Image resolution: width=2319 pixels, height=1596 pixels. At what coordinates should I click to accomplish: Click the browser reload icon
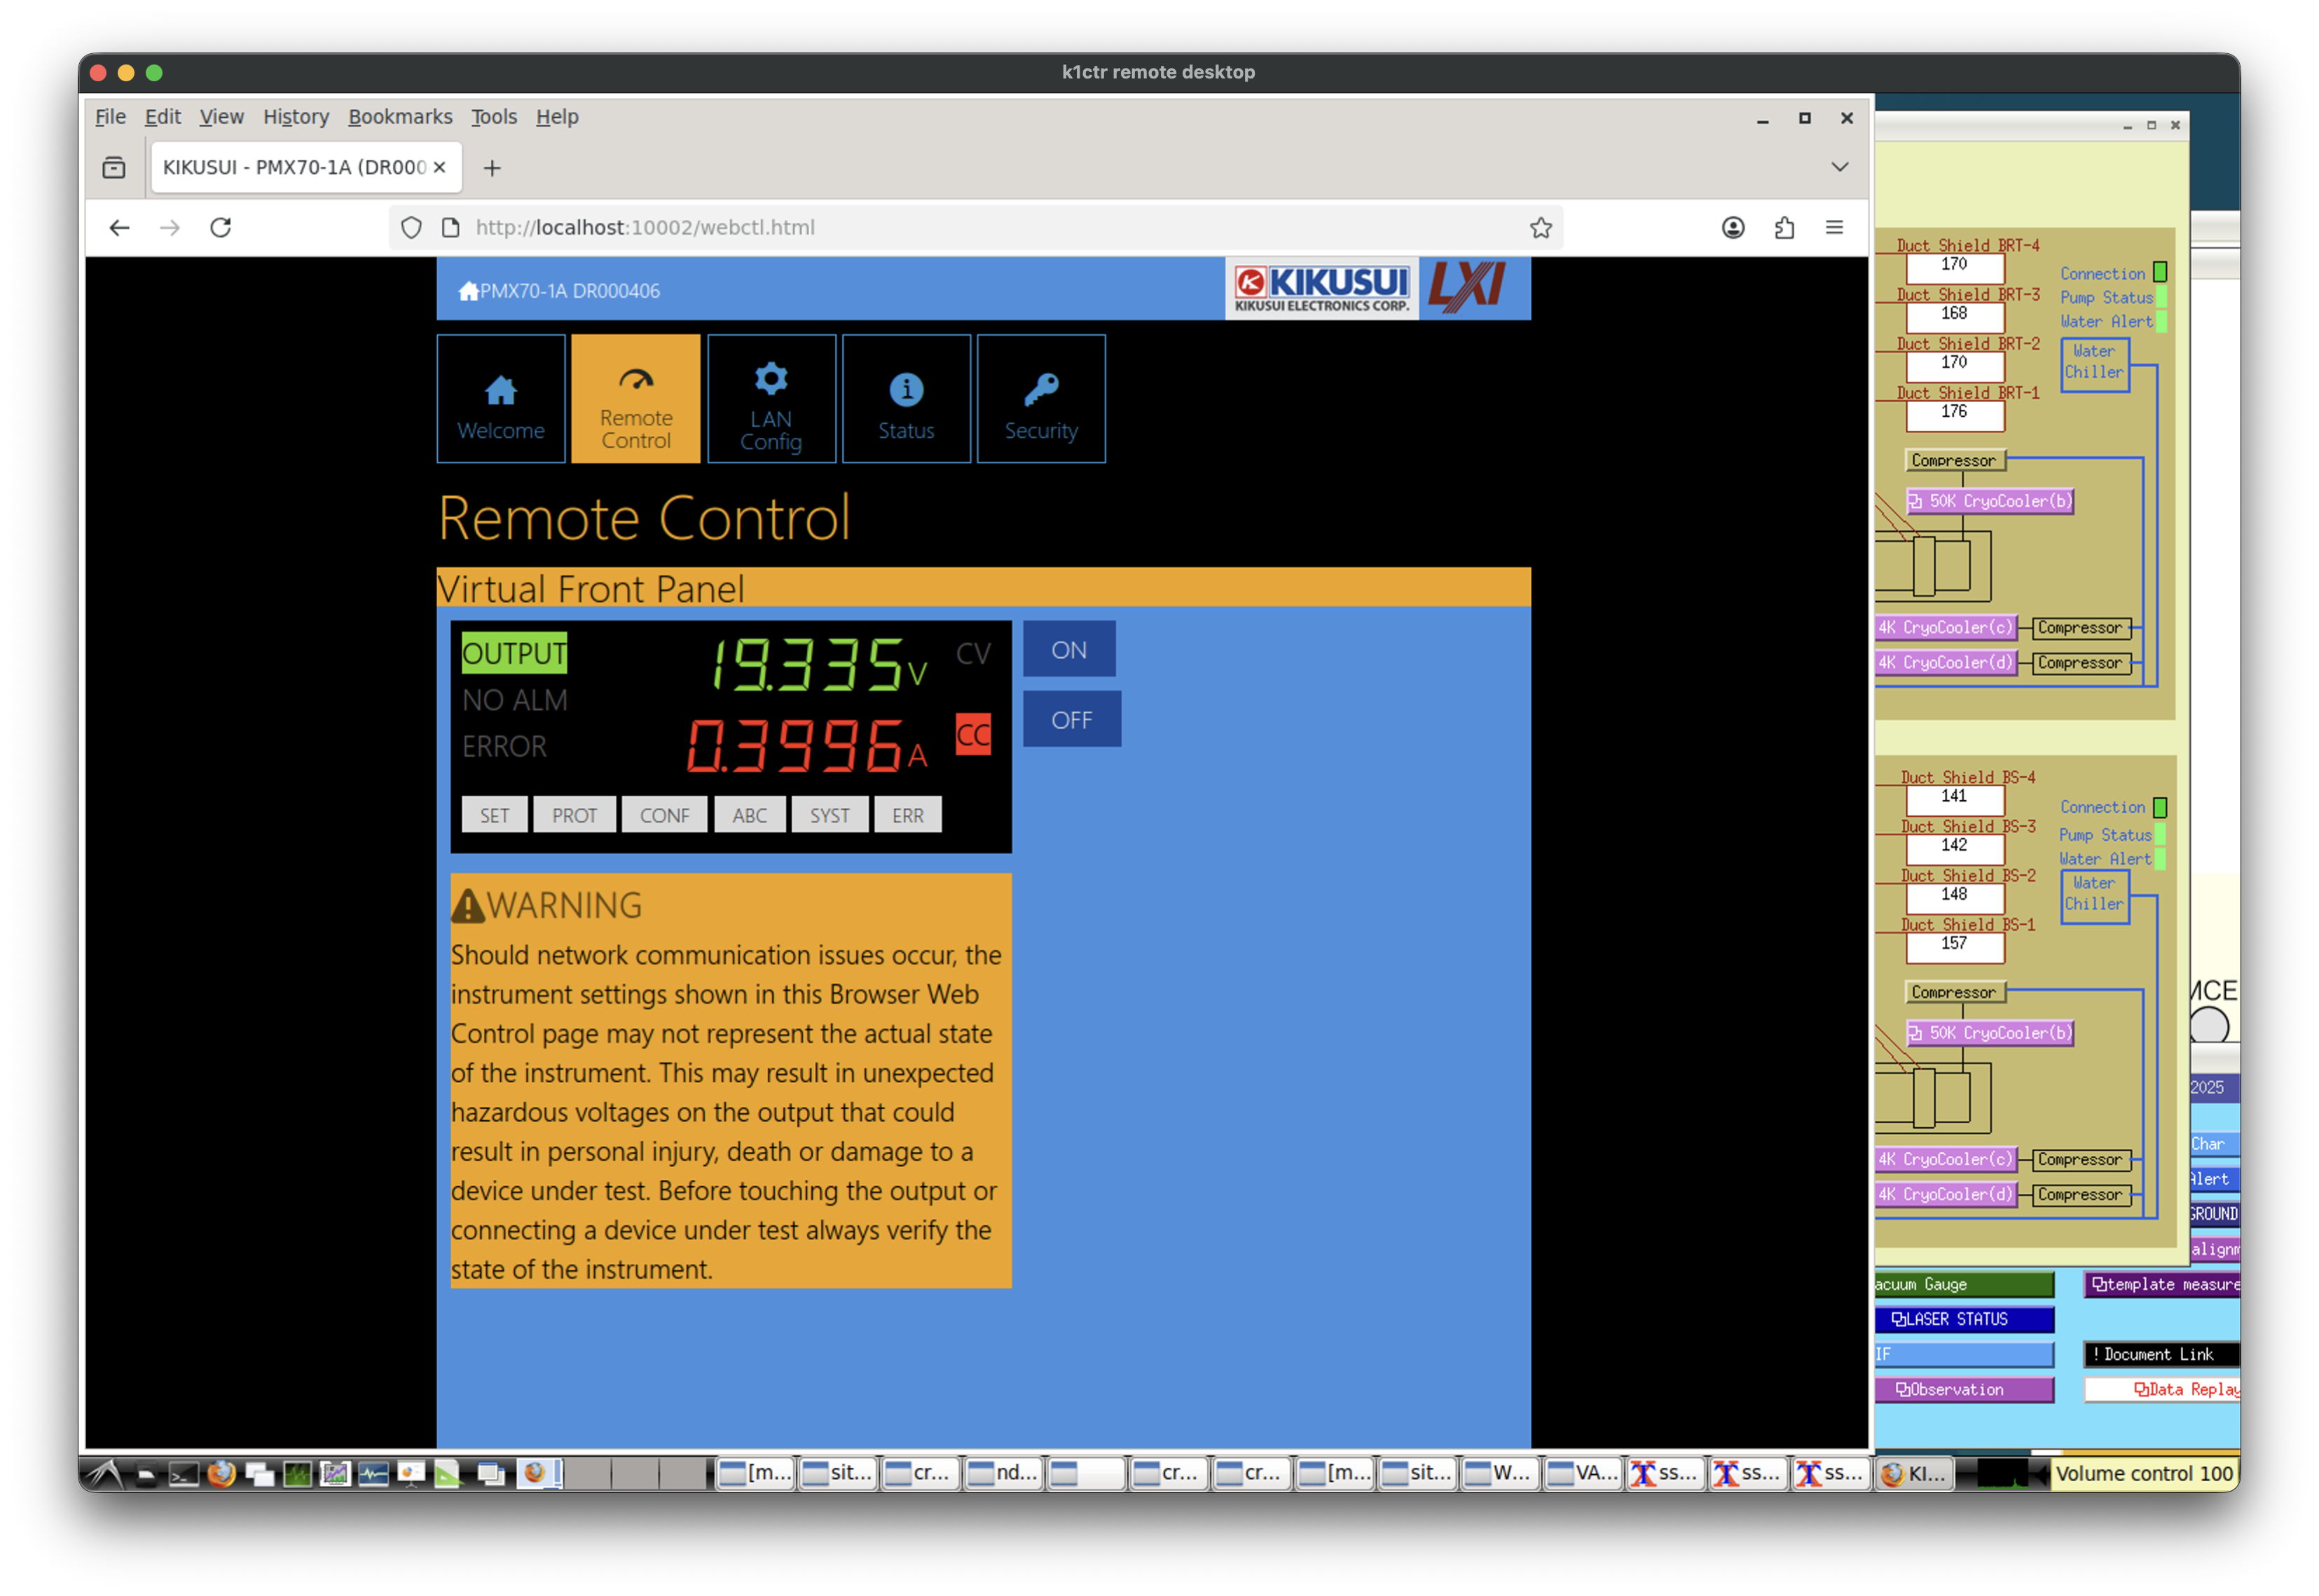221,228
